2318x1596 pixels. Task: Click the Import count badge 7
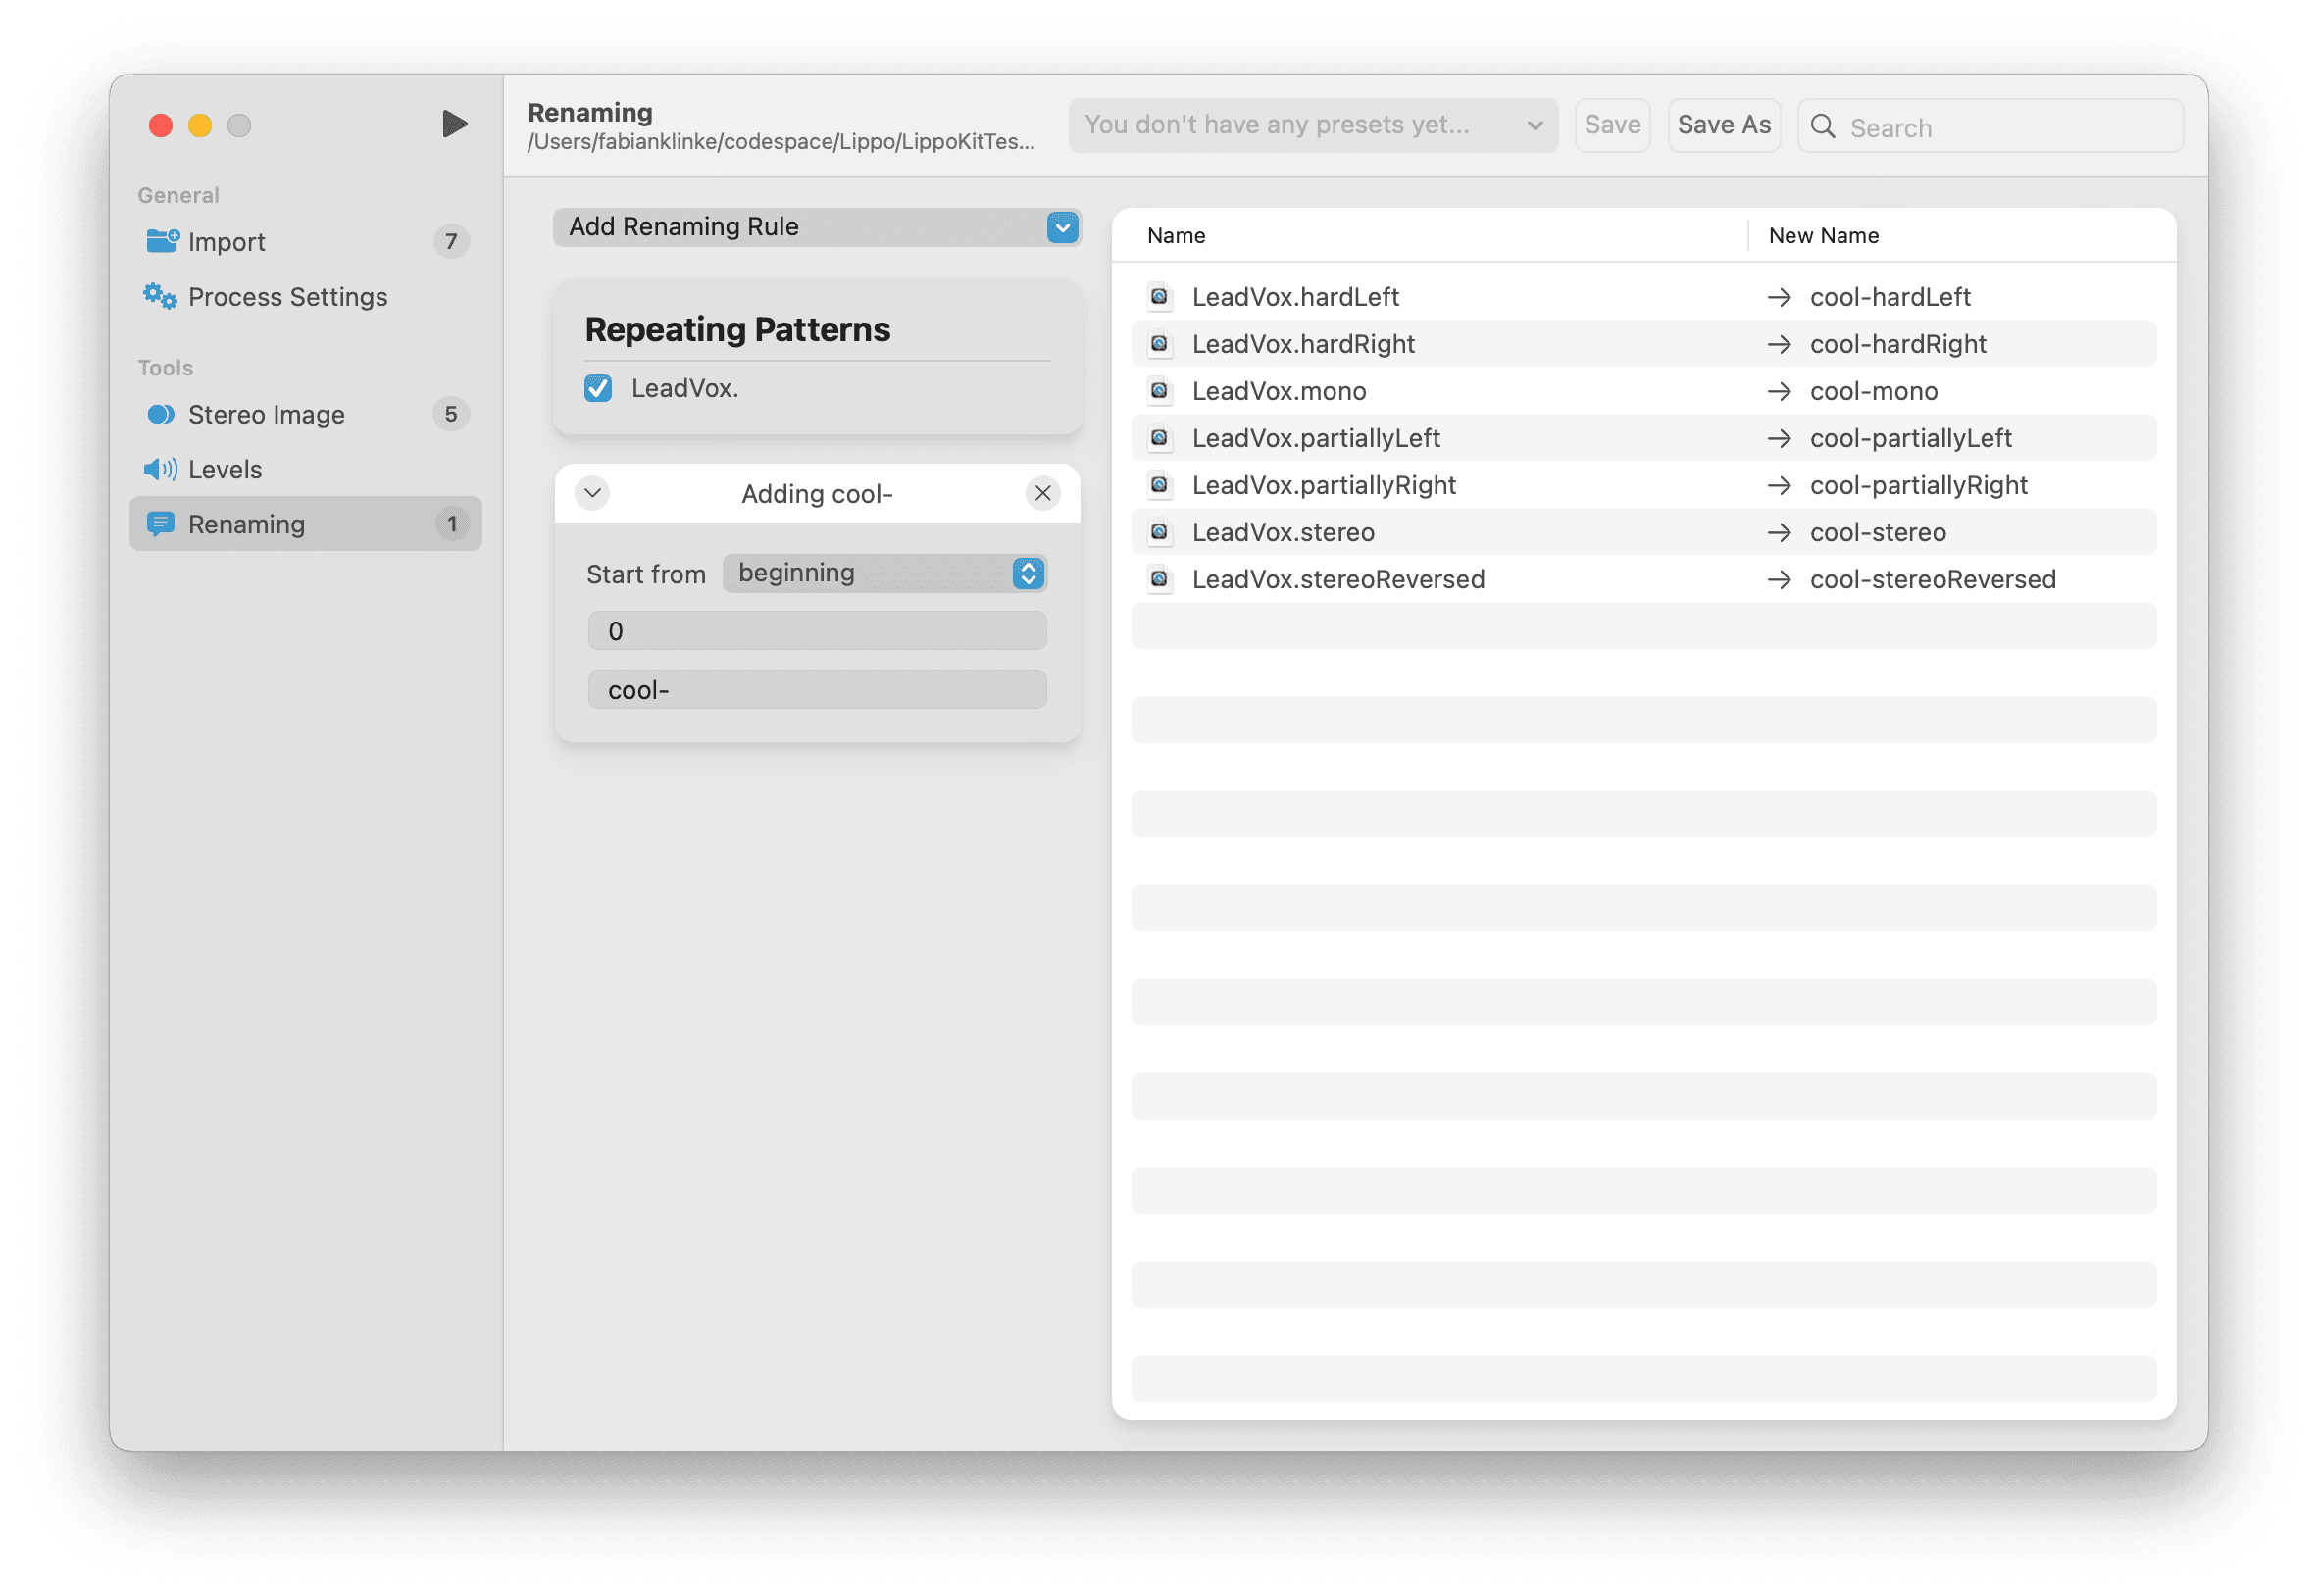point(451,241)
